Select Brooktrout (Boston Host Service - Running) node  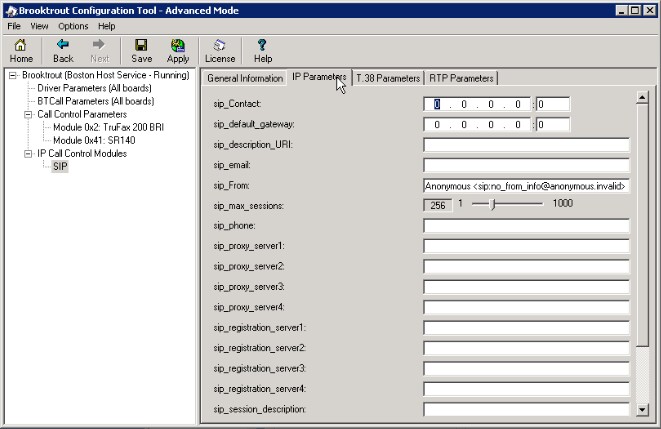(106, 75)
